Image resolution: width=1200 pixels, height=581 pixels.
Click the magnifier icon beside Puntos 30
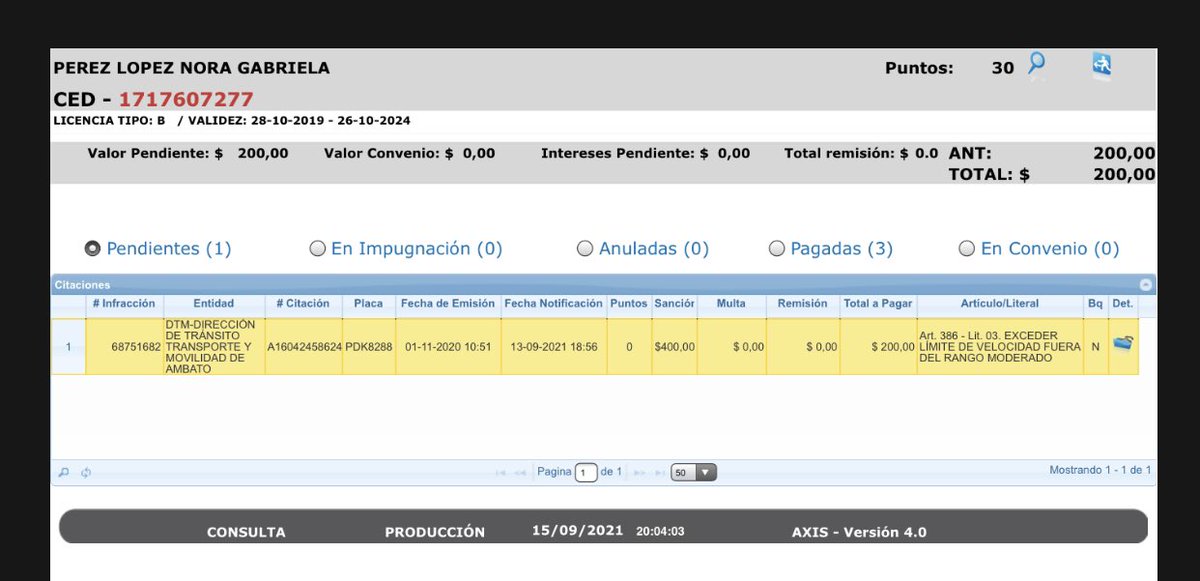tap(1037, 65)
